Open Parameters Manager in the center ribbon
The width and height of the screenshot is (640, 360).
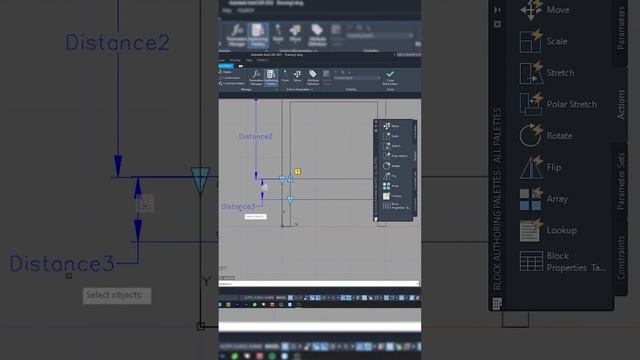tap(256, 78)
